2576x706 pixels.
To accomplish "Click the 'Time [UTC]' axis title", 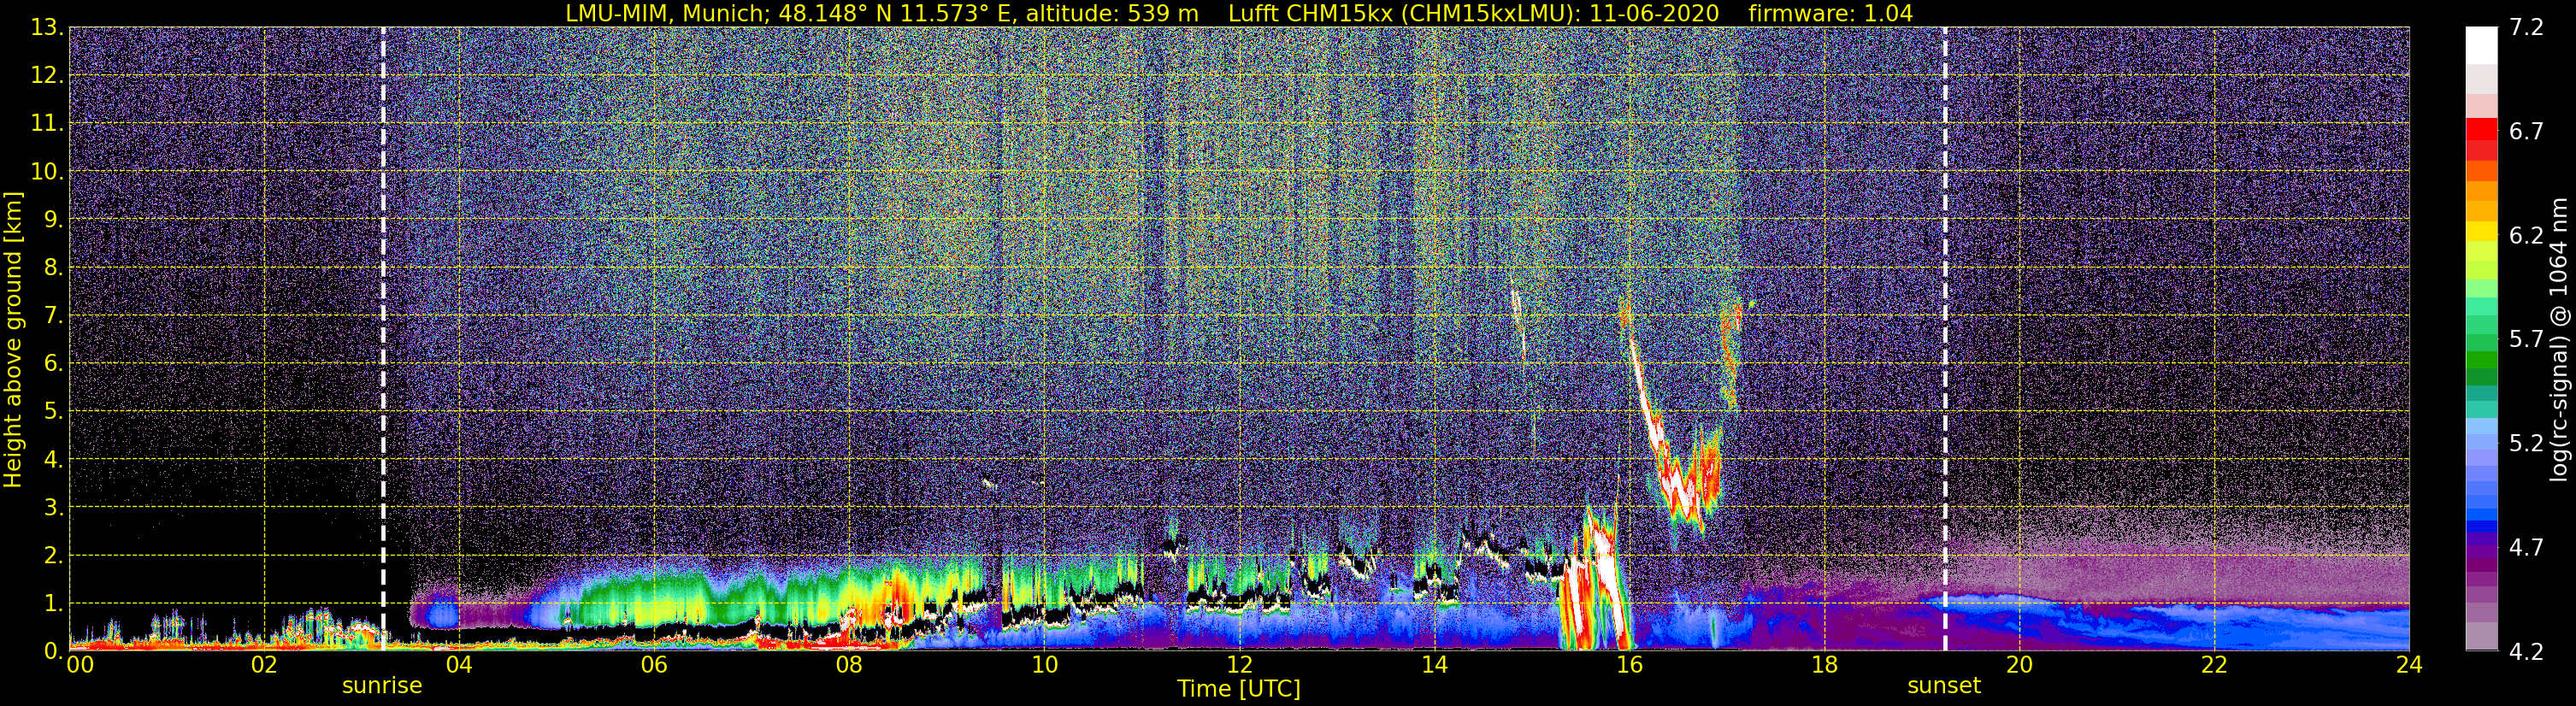I will [1239, 689].
